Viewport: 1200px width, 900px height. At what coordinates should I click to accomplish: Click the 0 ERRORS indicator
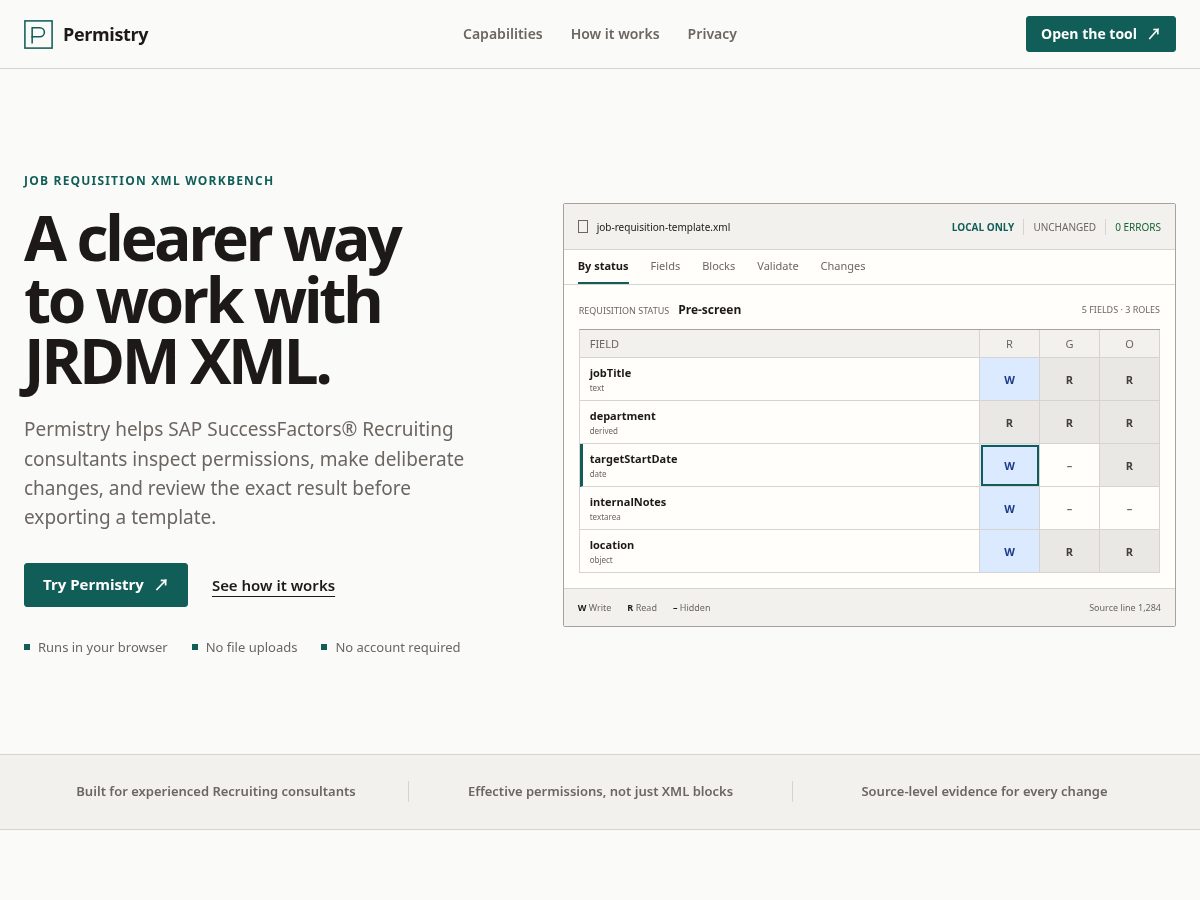click(1138, 227)
